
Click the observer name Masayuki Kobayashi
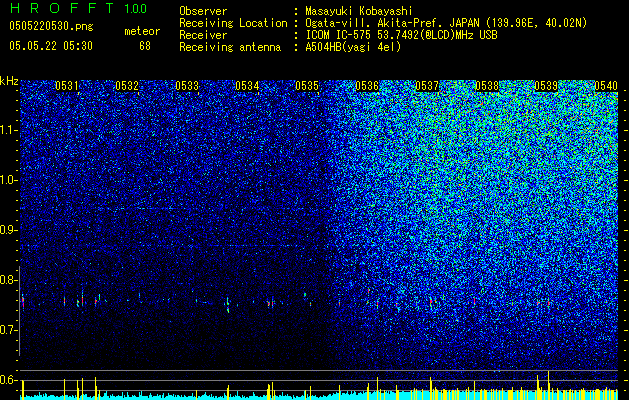(359, 11)
